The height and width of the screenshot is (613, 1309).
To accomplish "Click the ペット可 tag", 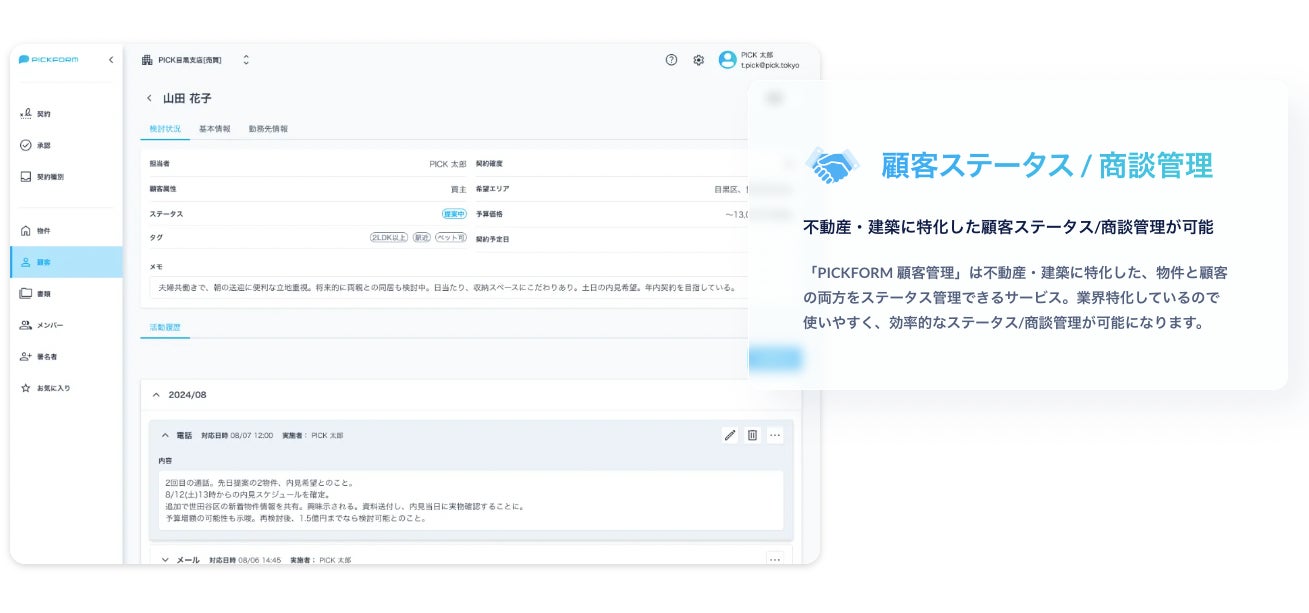I will [450, 238].
